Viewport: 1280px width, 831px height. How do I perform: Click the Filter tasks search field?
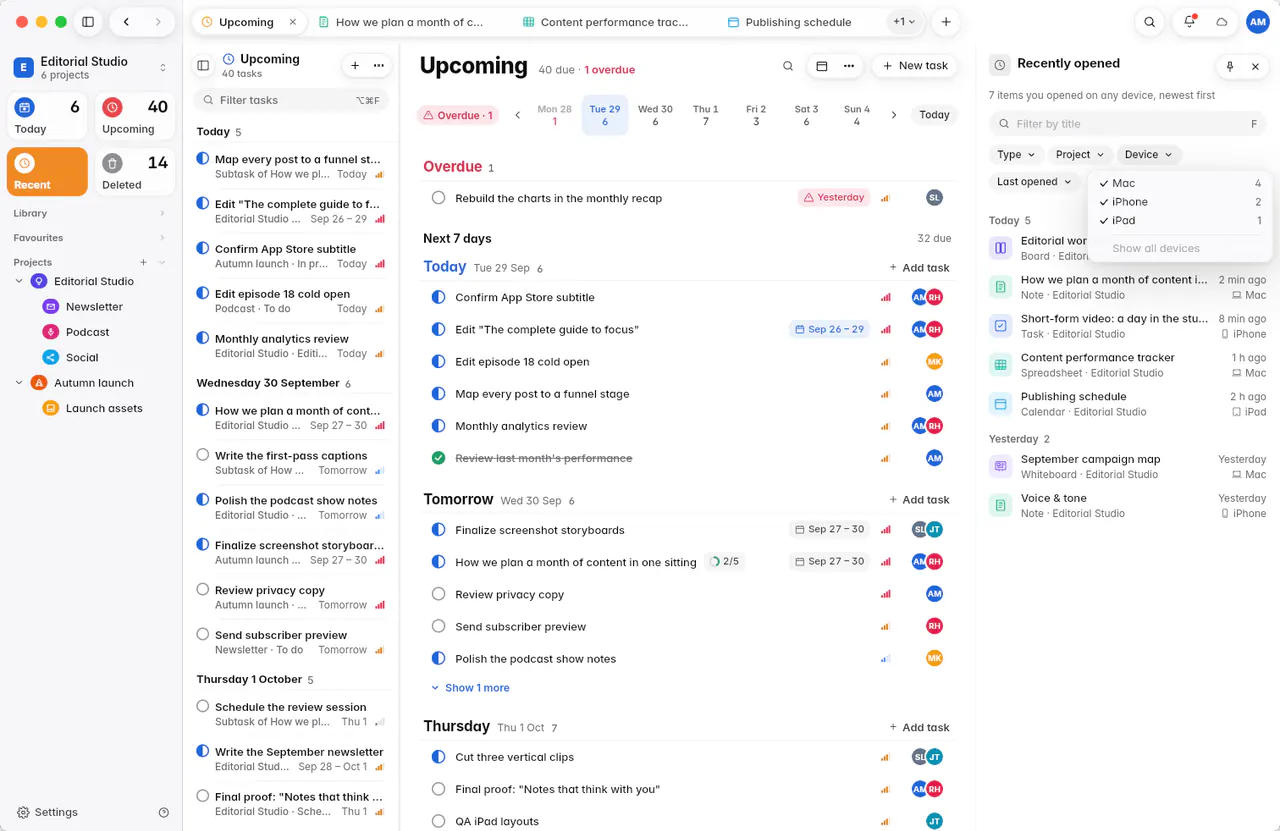point(290,100)
